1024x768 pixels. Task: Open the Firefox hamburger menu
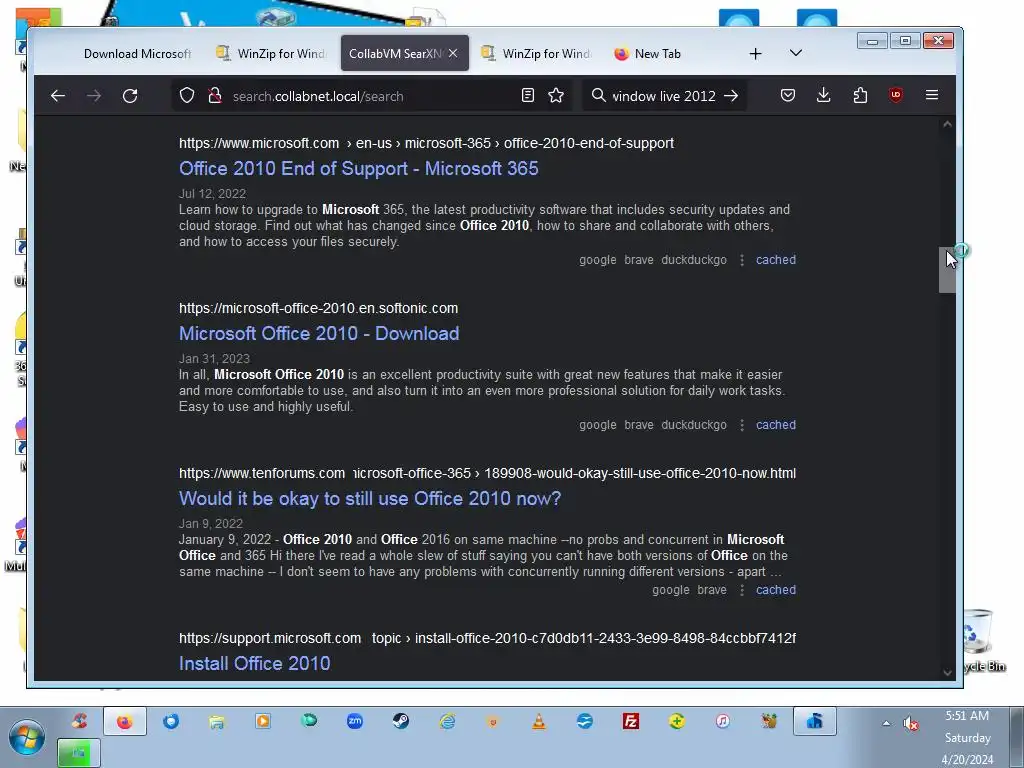click(x=932, y=95)
